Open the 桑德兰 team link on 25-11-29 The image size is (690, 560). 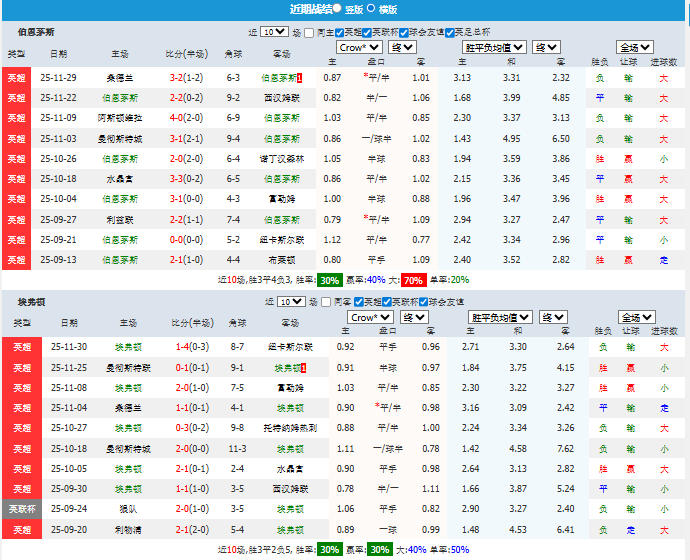pyautogui.click(x=119, y=77)
